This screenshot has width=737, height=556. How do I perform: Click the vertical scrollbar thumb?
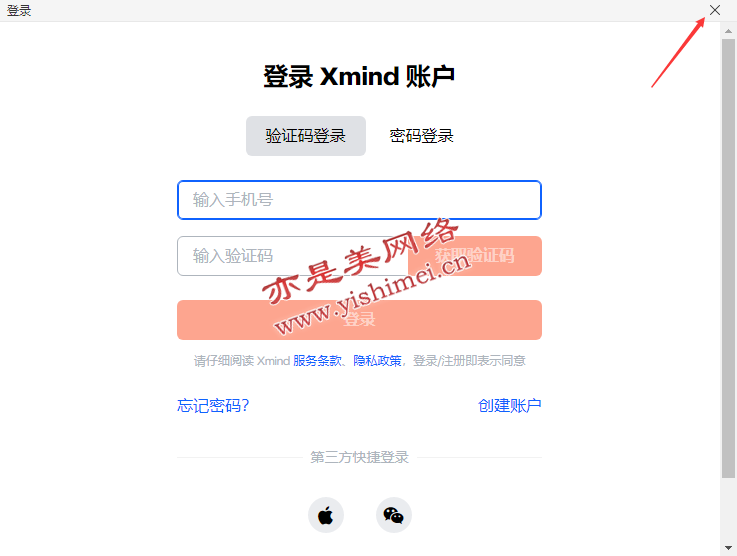tap(728, 258)
